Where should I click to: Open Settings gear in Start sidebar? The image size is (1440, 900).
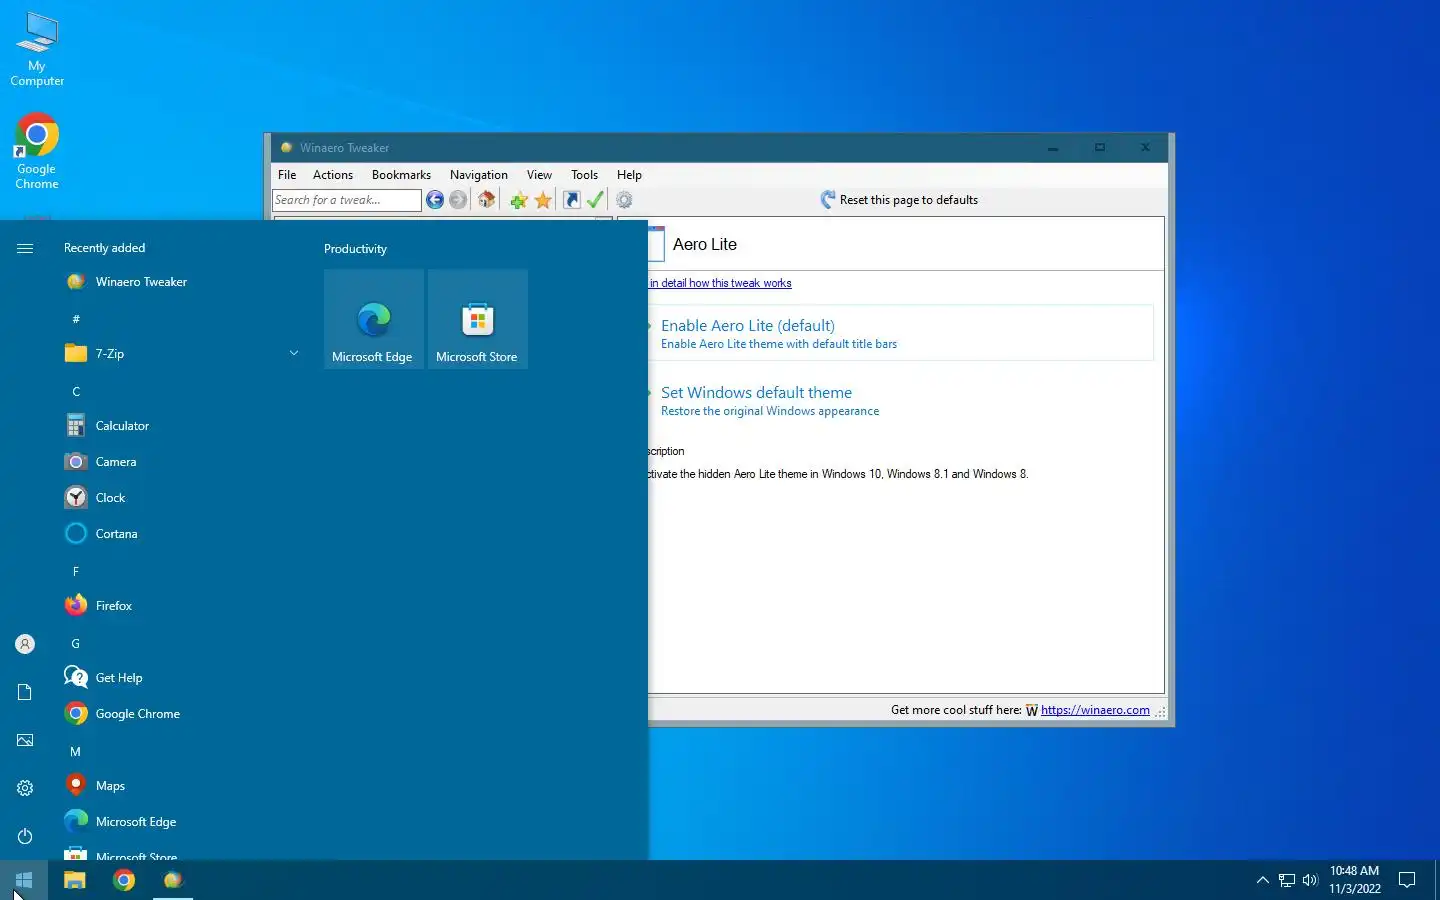tap(25, 788)
